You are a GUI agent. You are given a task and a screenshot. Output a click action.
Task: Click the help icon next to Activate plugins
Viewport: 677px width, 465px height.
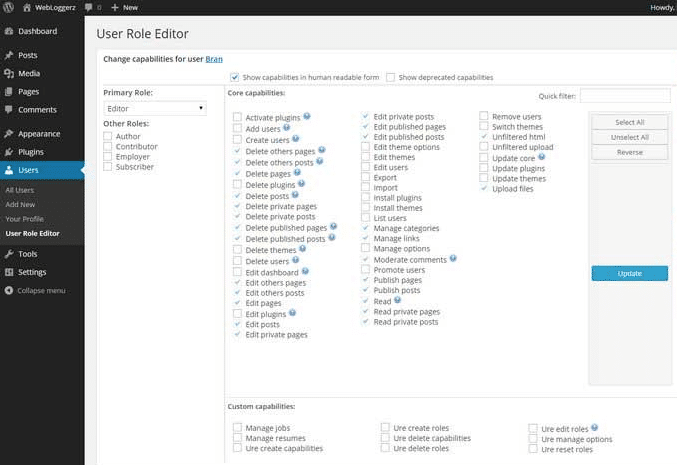click(x=306, y=116)
